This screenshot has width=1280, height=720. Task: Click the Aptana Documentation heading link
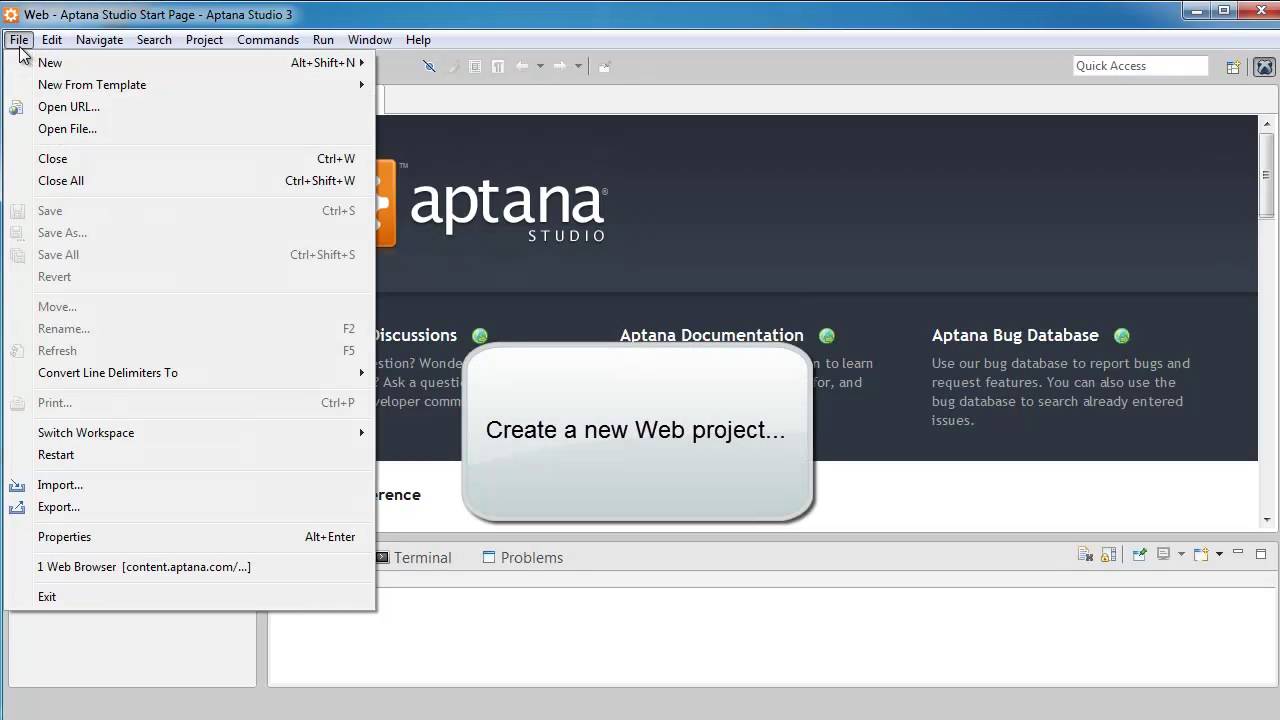click(712, 335)
